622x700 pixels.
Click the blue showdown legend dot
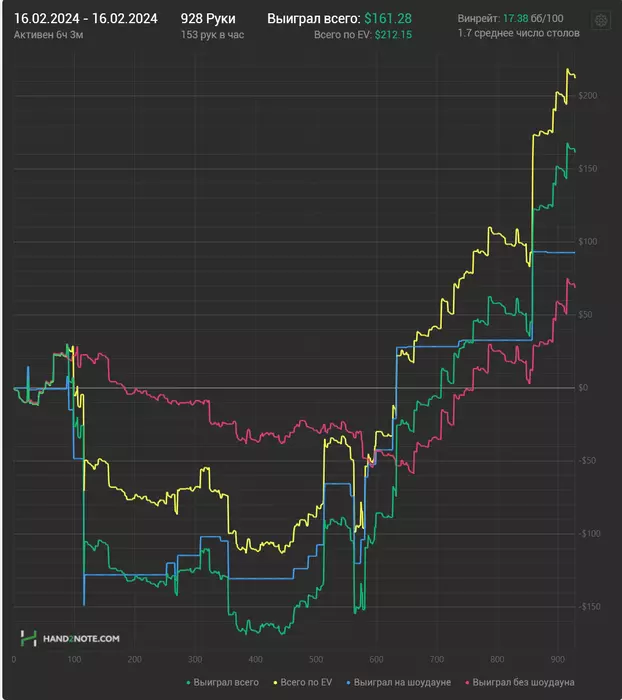[x=349, y=683]
